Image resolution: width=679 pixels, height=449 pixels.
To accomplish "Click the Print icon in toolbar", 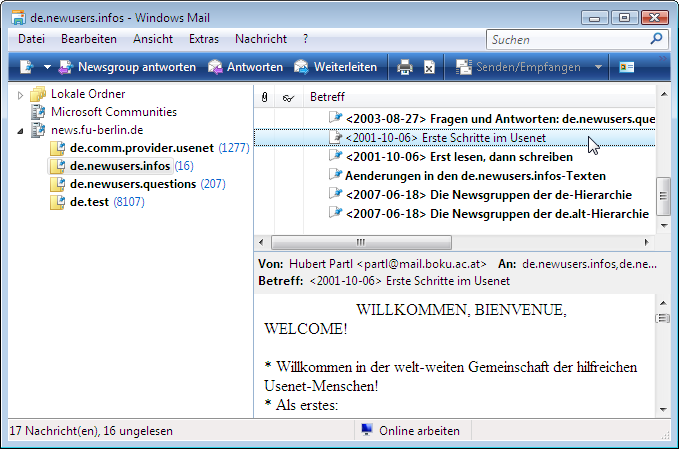I will (x=405, y=67).
